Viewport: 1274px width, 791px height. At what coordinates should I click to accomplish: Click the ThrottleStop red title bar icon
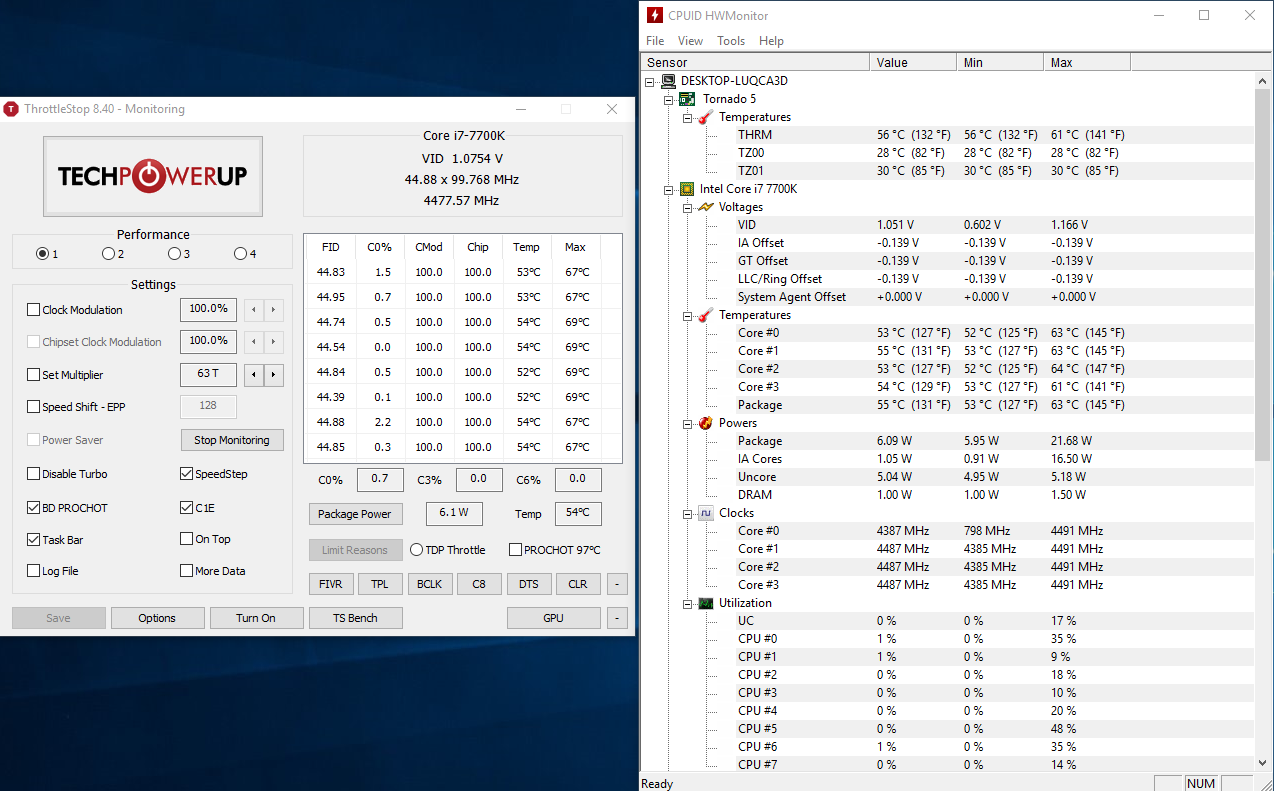11,109
